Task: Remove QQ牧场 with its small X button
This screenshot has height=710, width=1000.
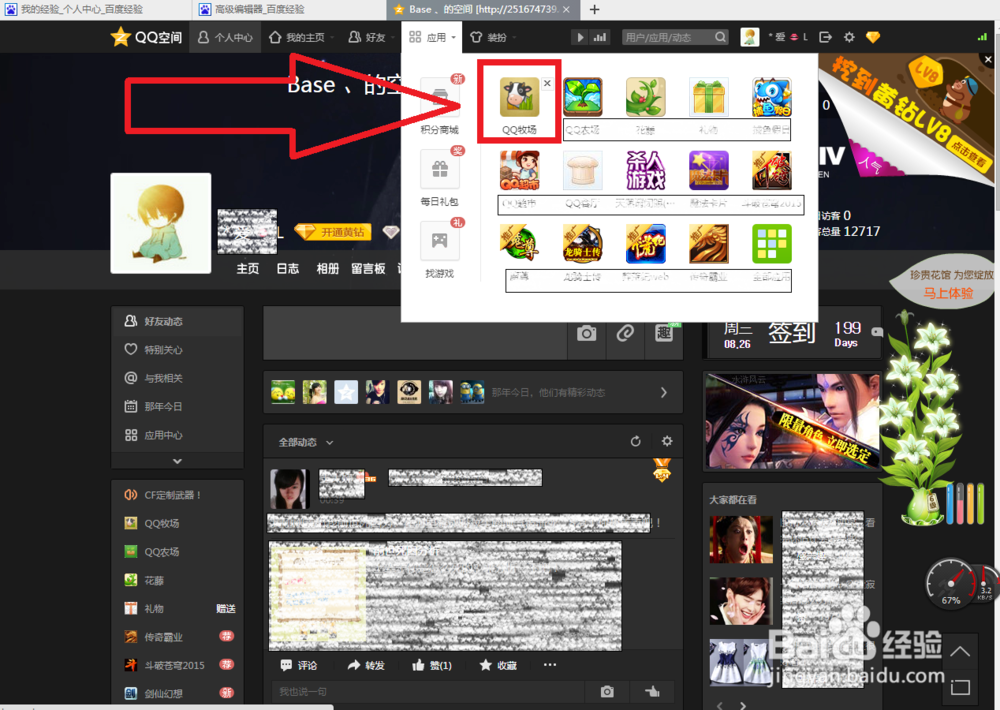Action: click(x=547, y=83)
